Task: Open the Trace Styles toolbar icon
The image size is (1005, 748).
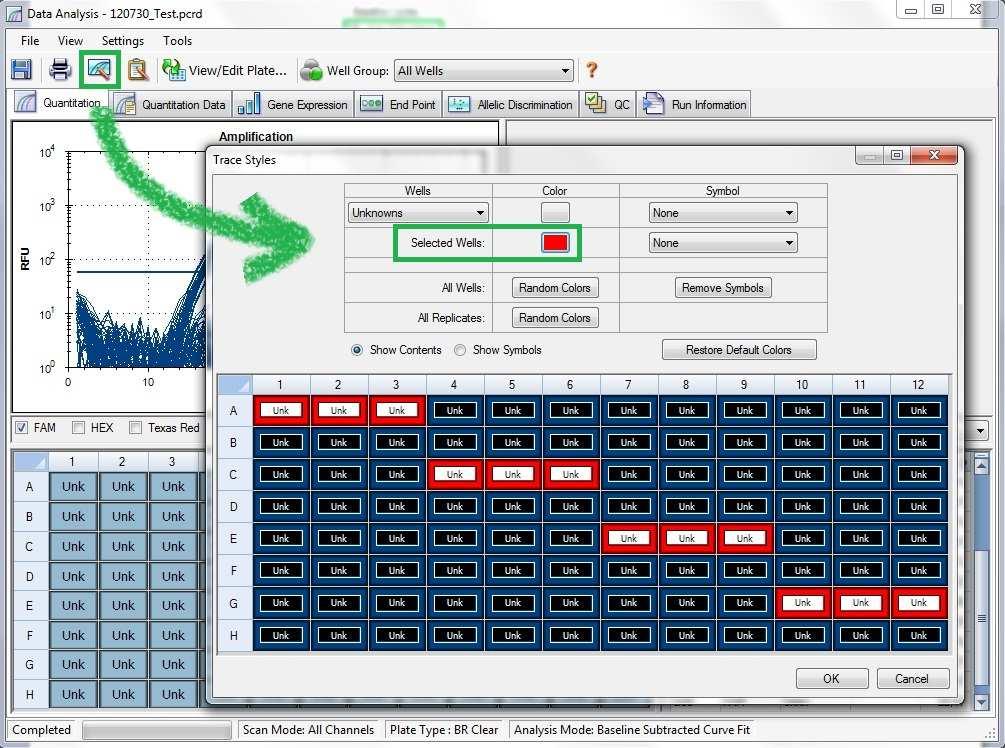Action: click(99, 69)
